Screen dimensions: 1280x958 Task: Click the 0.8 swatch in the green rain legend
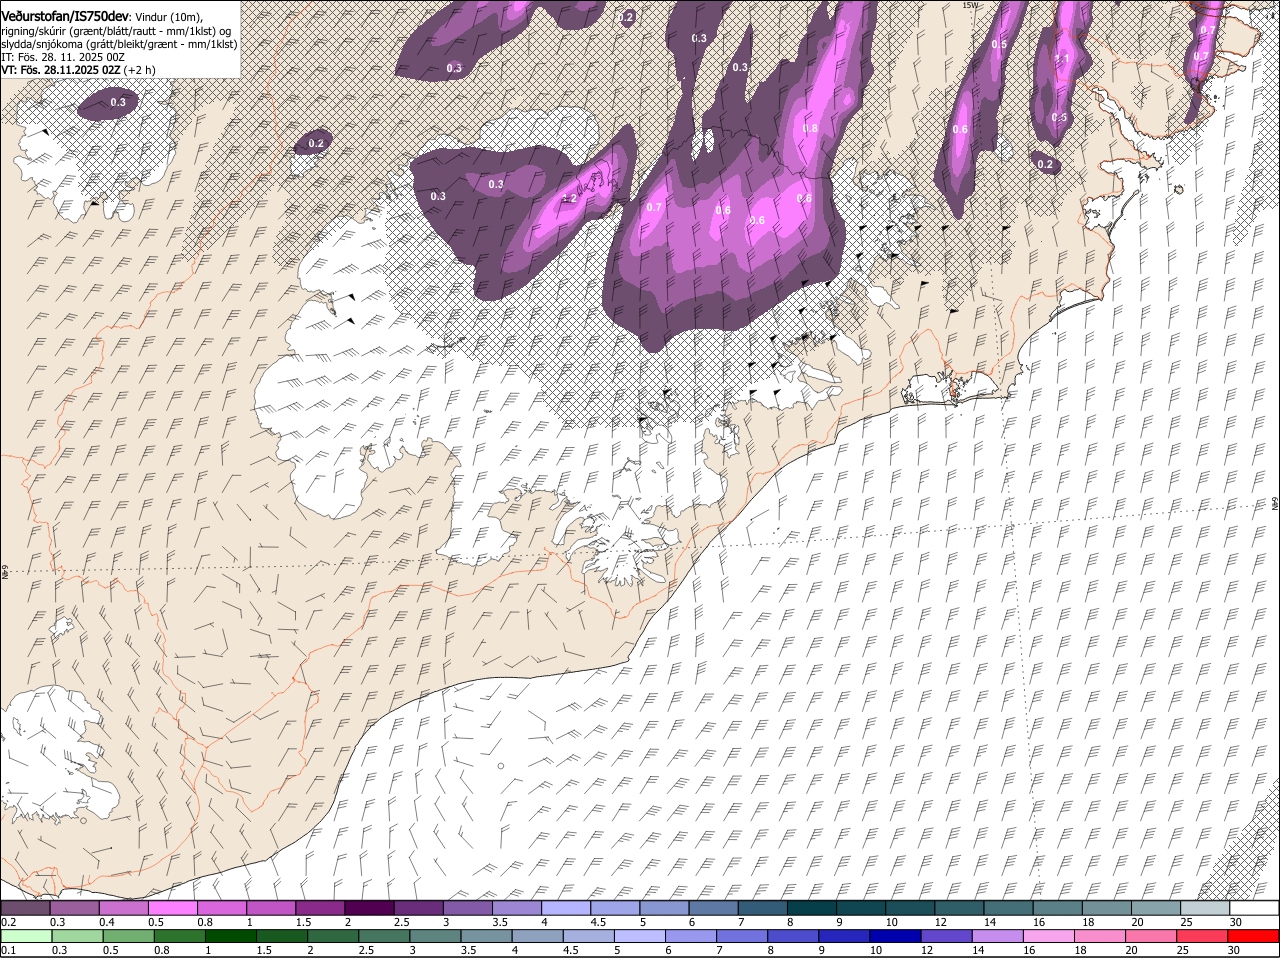tap(179, 936)
